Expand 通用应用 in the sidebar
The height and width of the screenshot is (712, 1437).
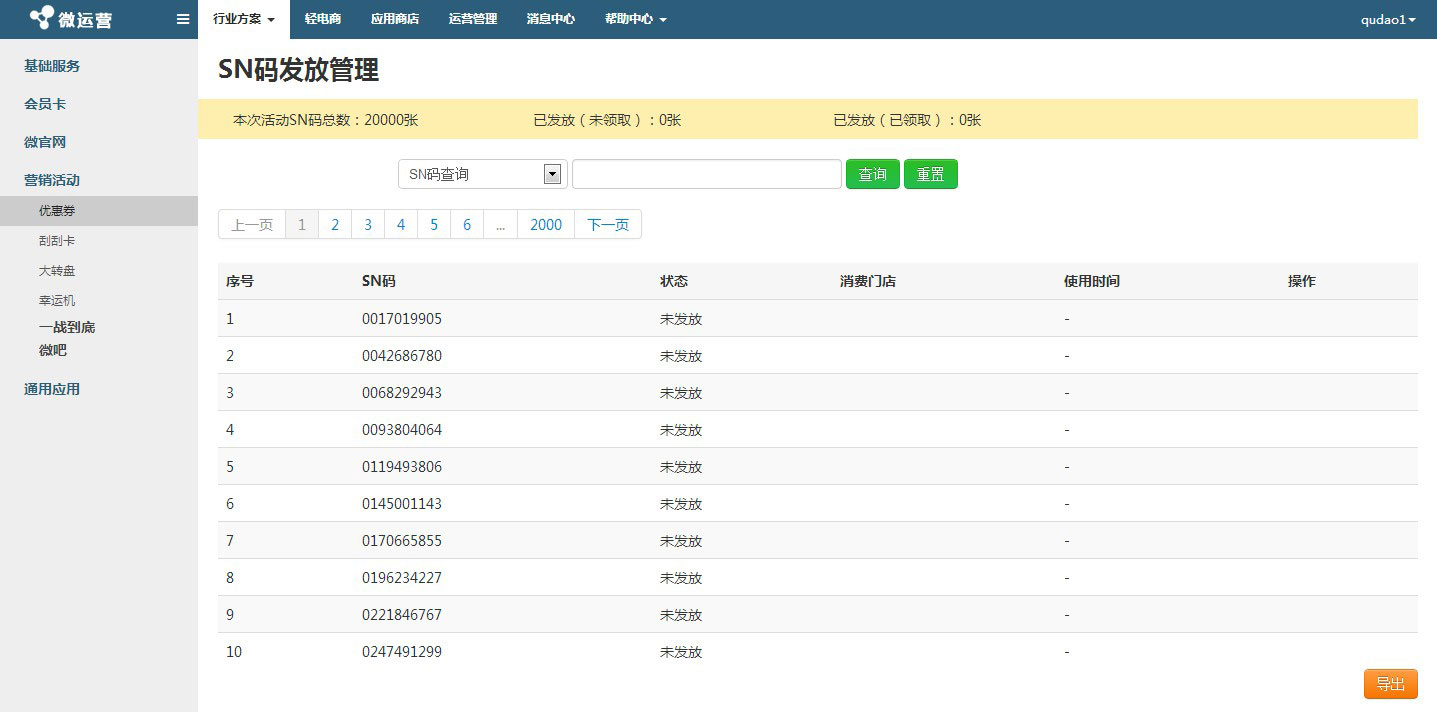pos(52,389)
